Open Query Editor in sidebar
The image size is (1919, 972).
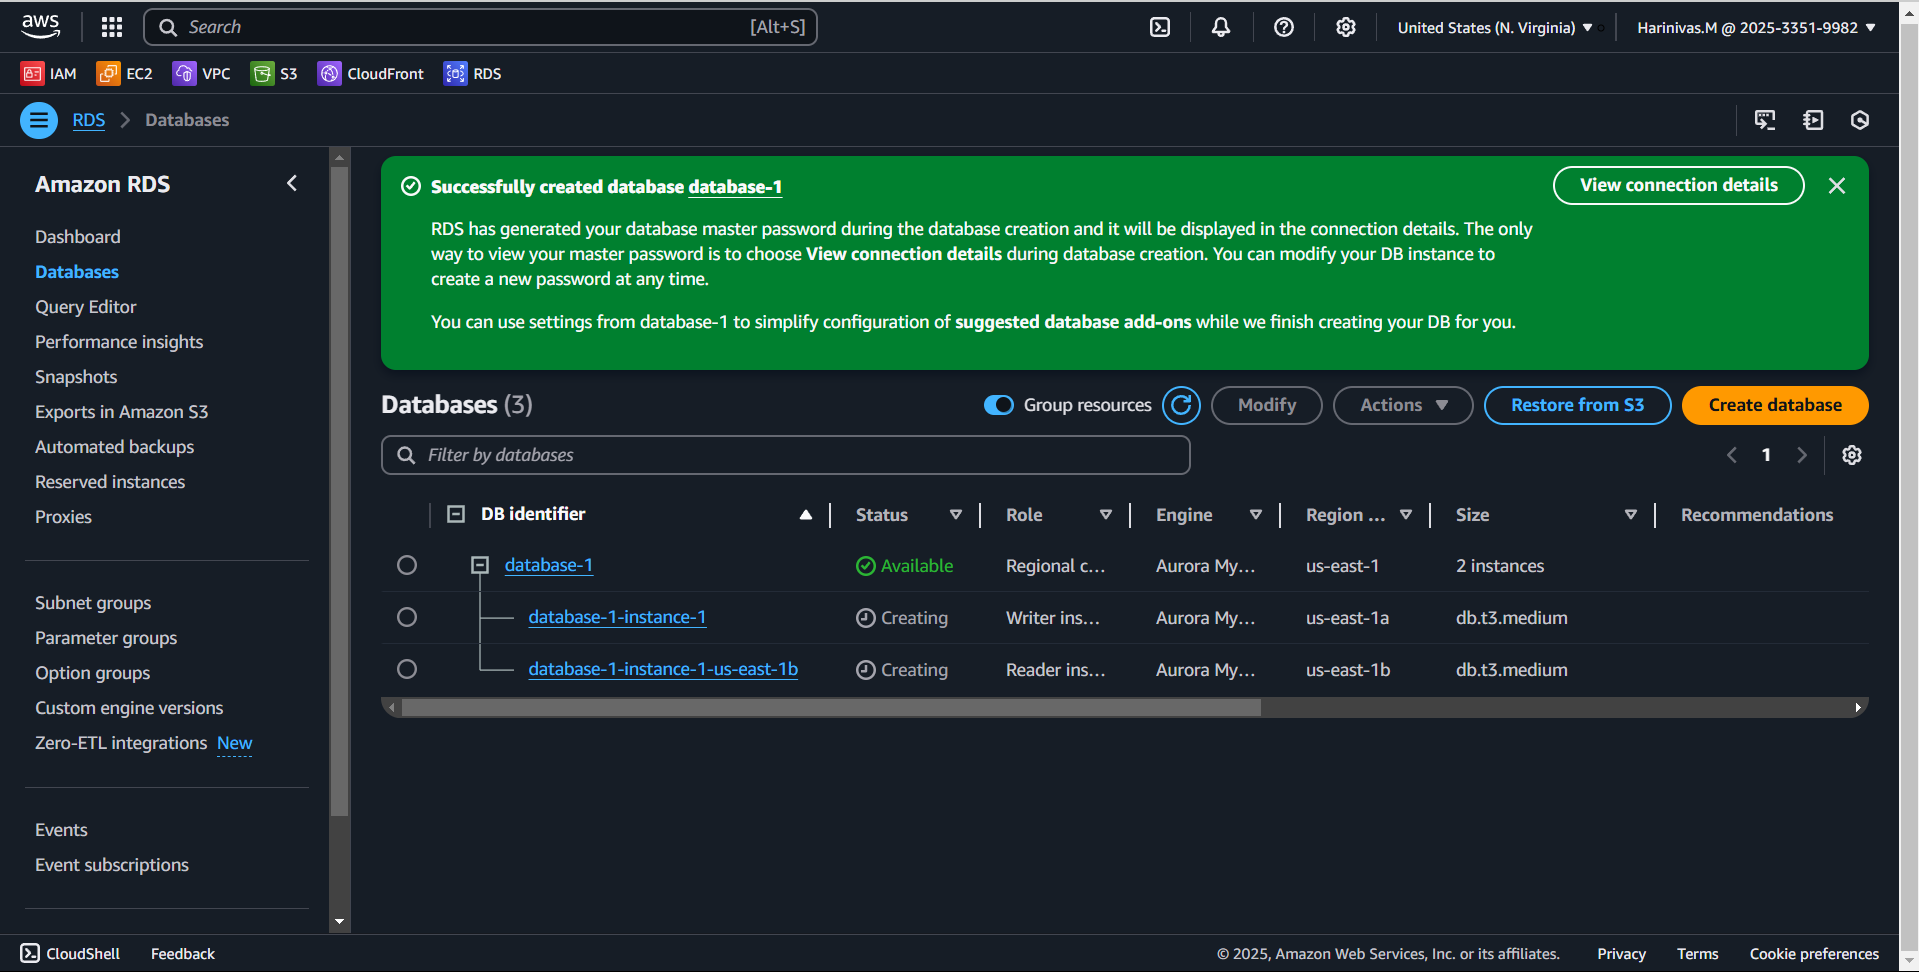[x=86, y=307]
